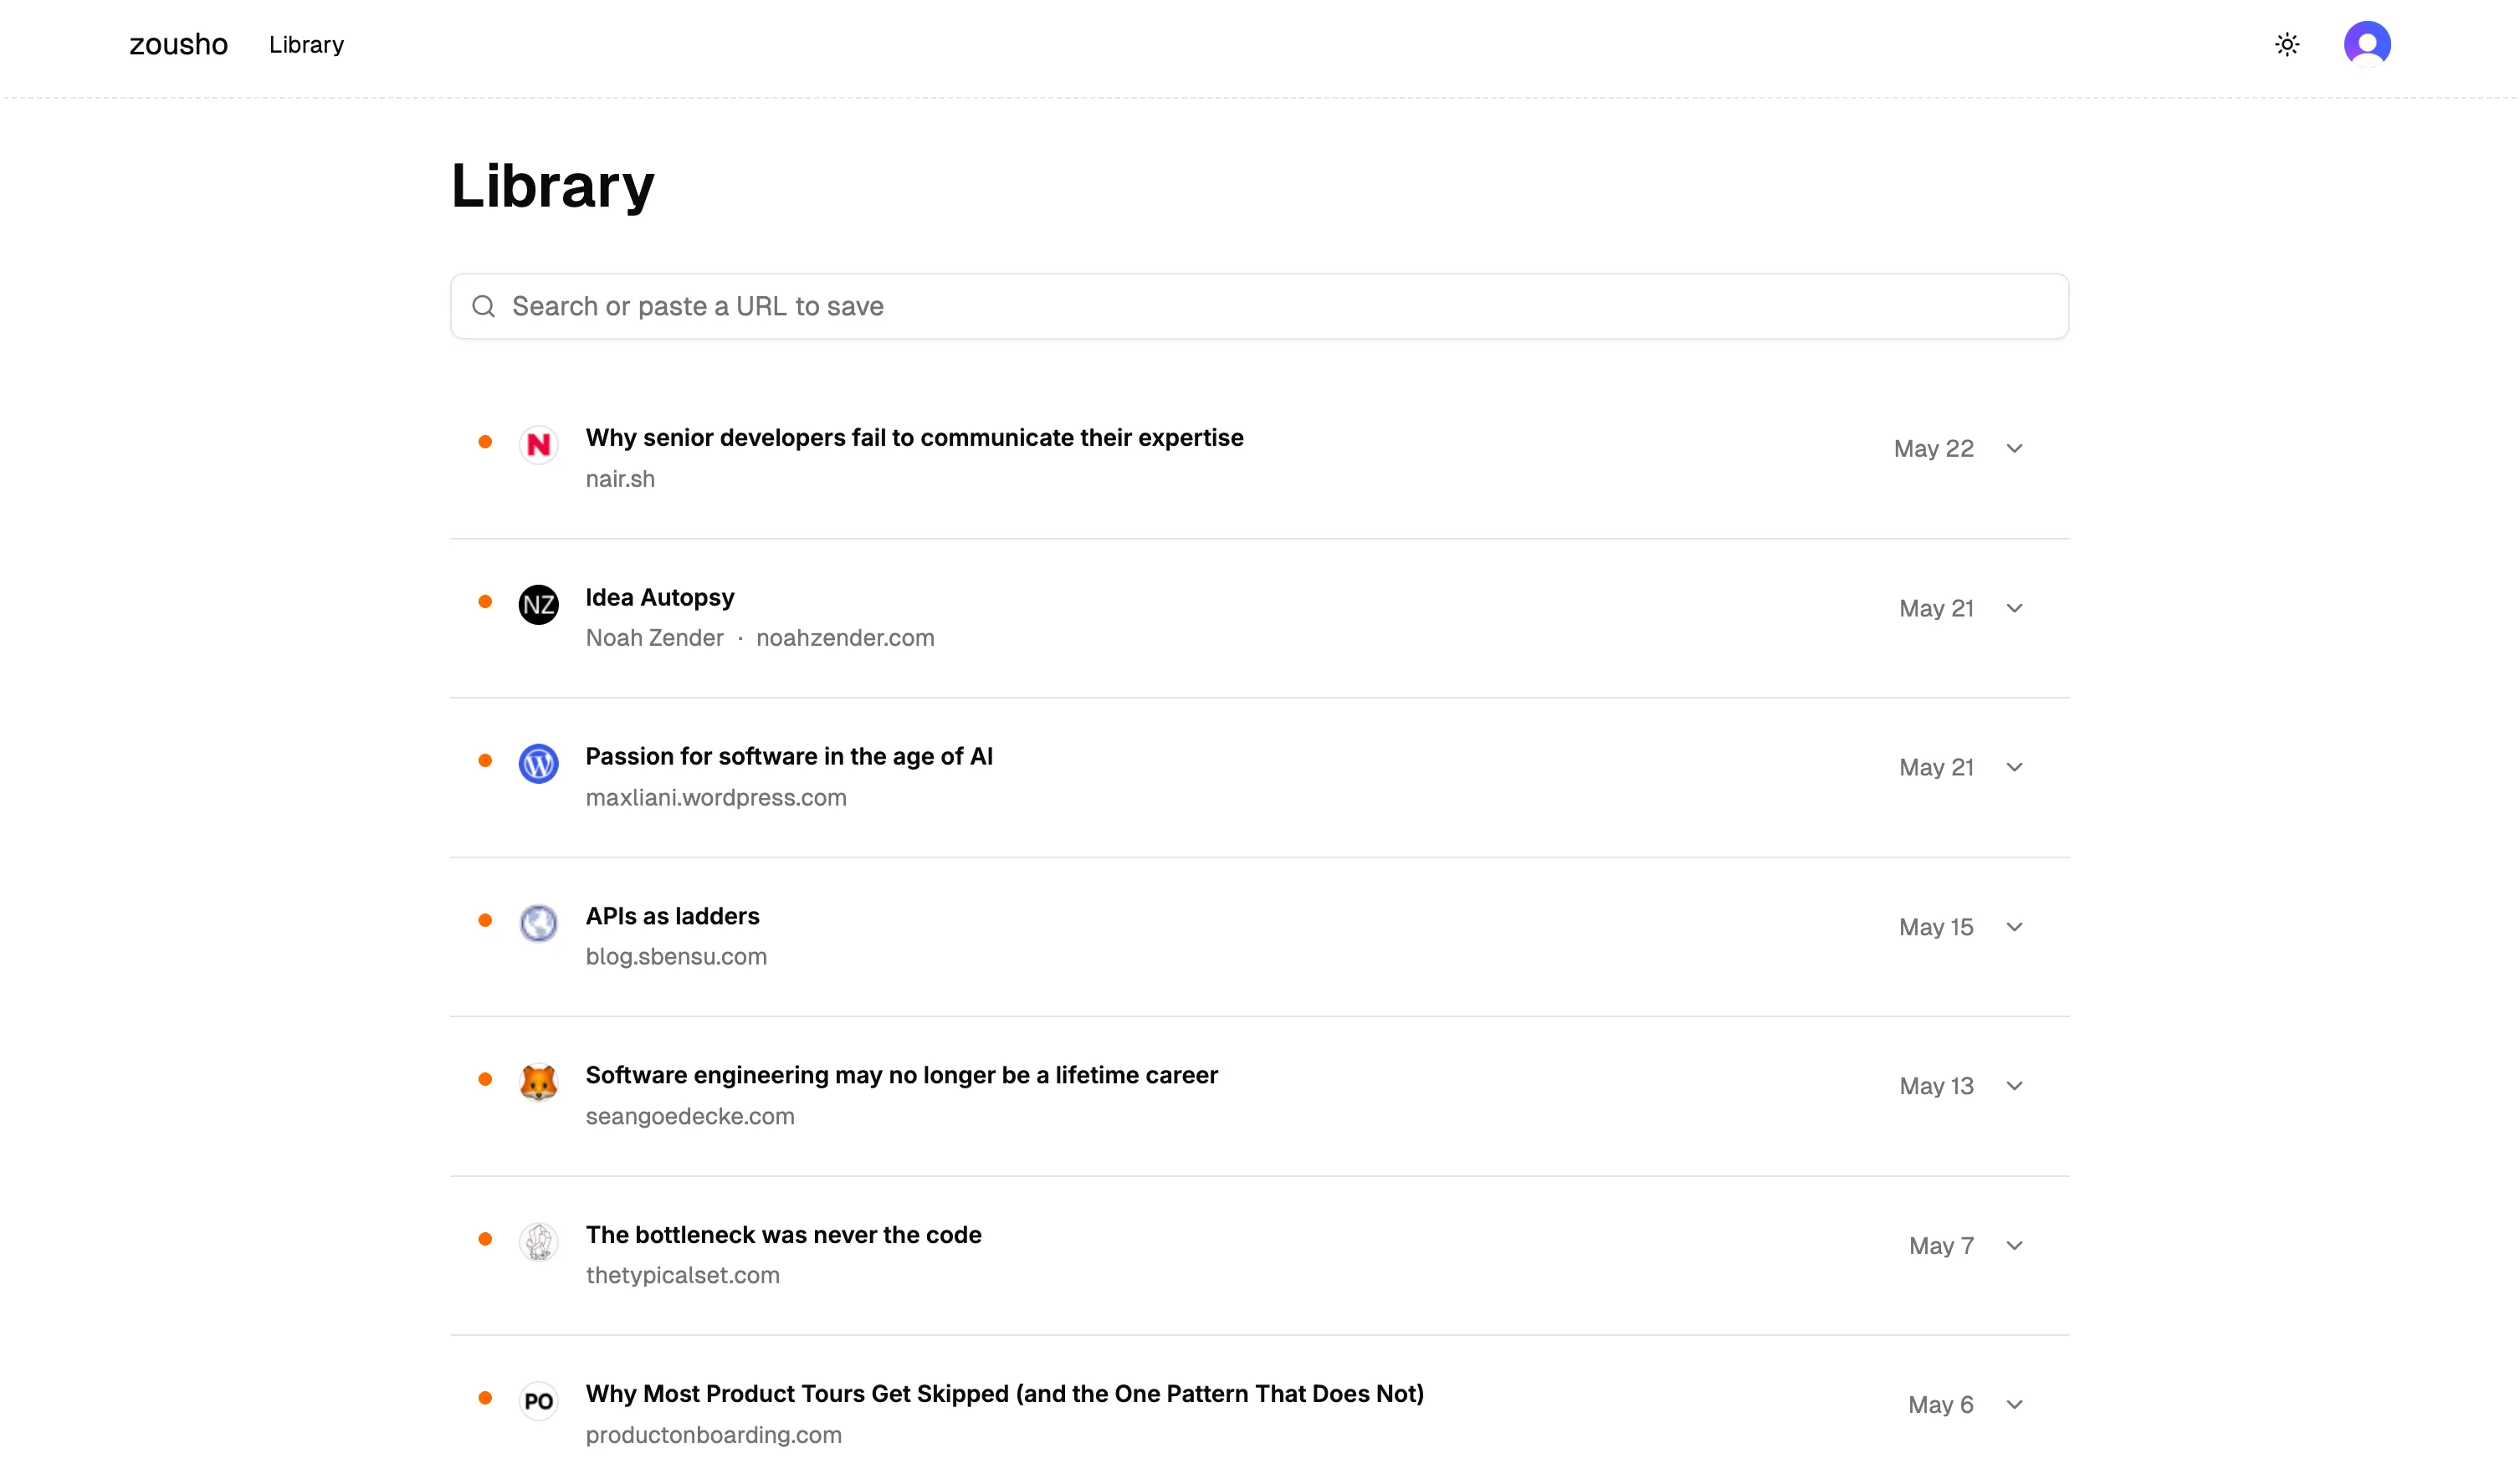Expand the Passion for software entry chevron
The height and width of the screenshot is (1479, 2520).
(x=2014, y=767)
